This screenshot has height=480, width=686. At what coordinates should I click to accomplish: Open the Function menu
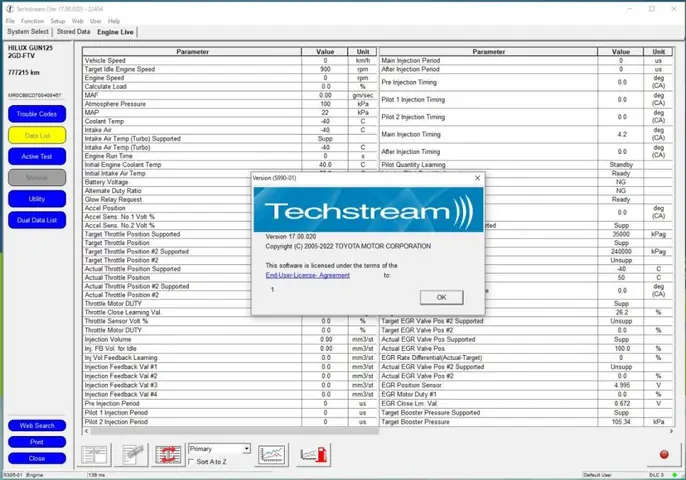click(32, 21)
